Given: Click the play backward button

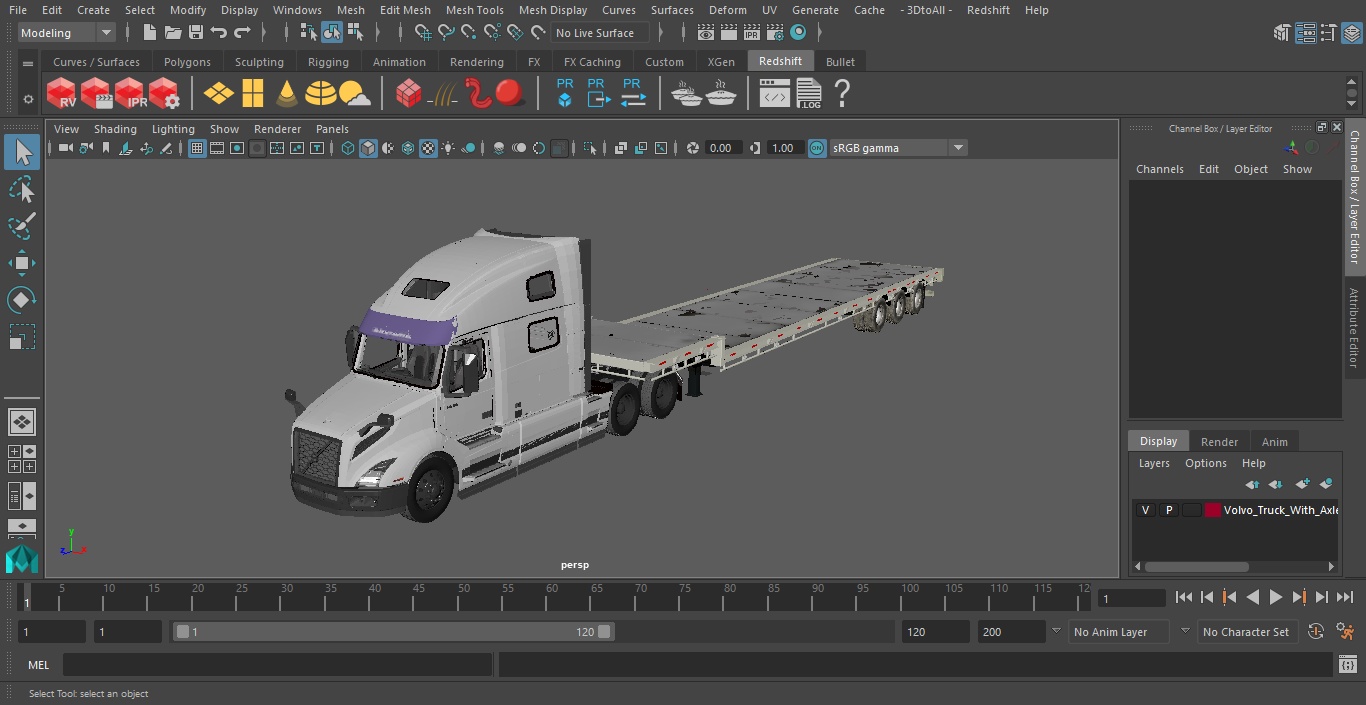Looking at the screenshot, I should pos(1252,597).
